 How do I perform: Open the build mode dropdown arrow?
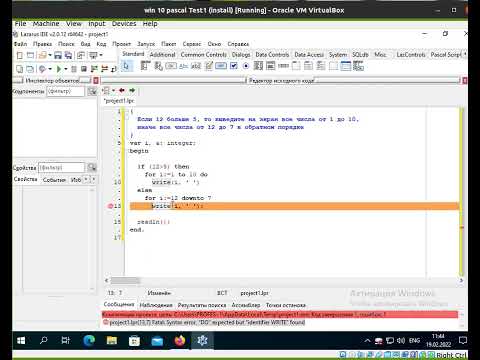50,69
